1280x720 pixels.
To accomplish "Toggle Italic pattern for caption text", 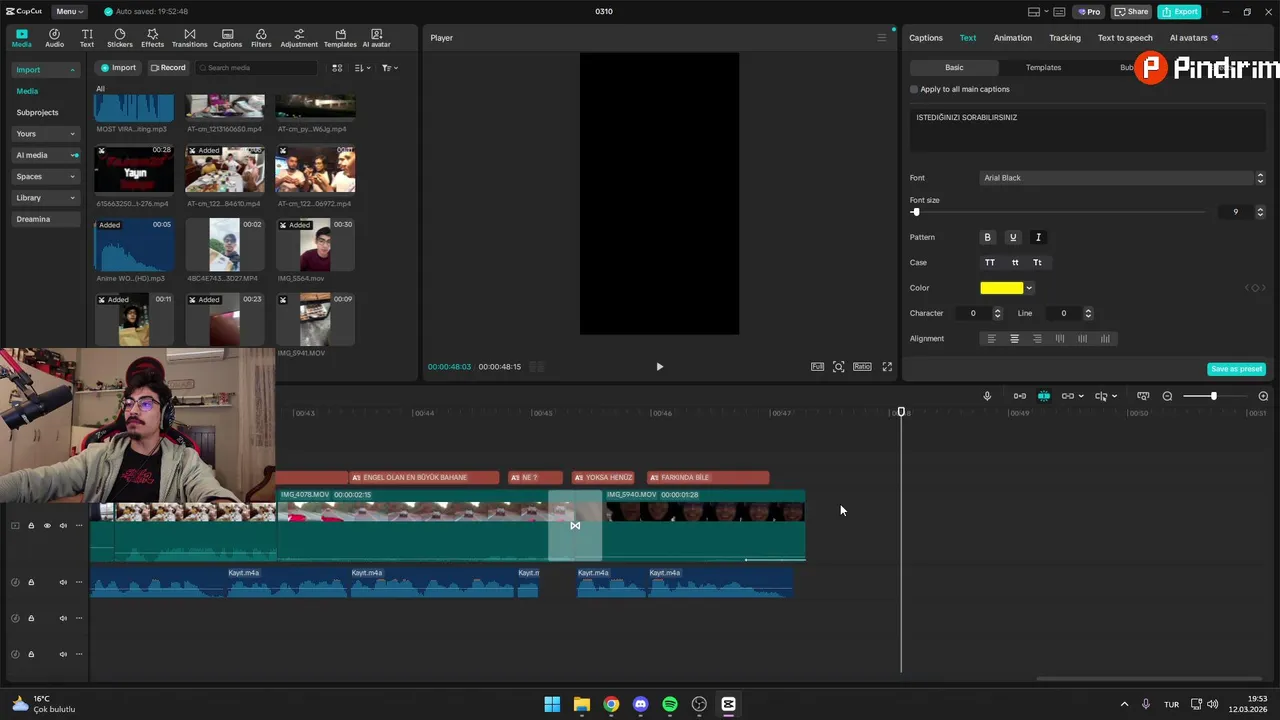I will tap(1038, 237).
